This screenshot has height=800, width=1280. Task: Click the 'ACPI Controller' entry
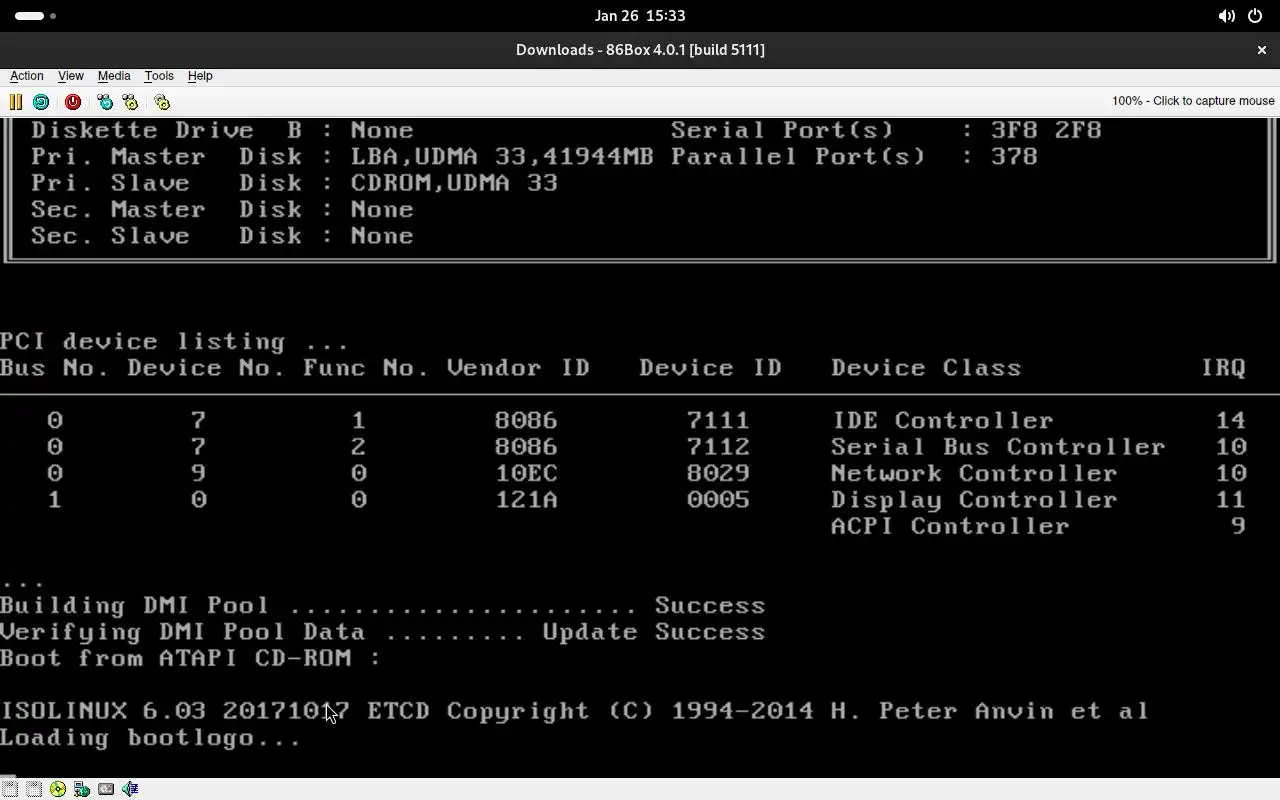pos(950,526)
